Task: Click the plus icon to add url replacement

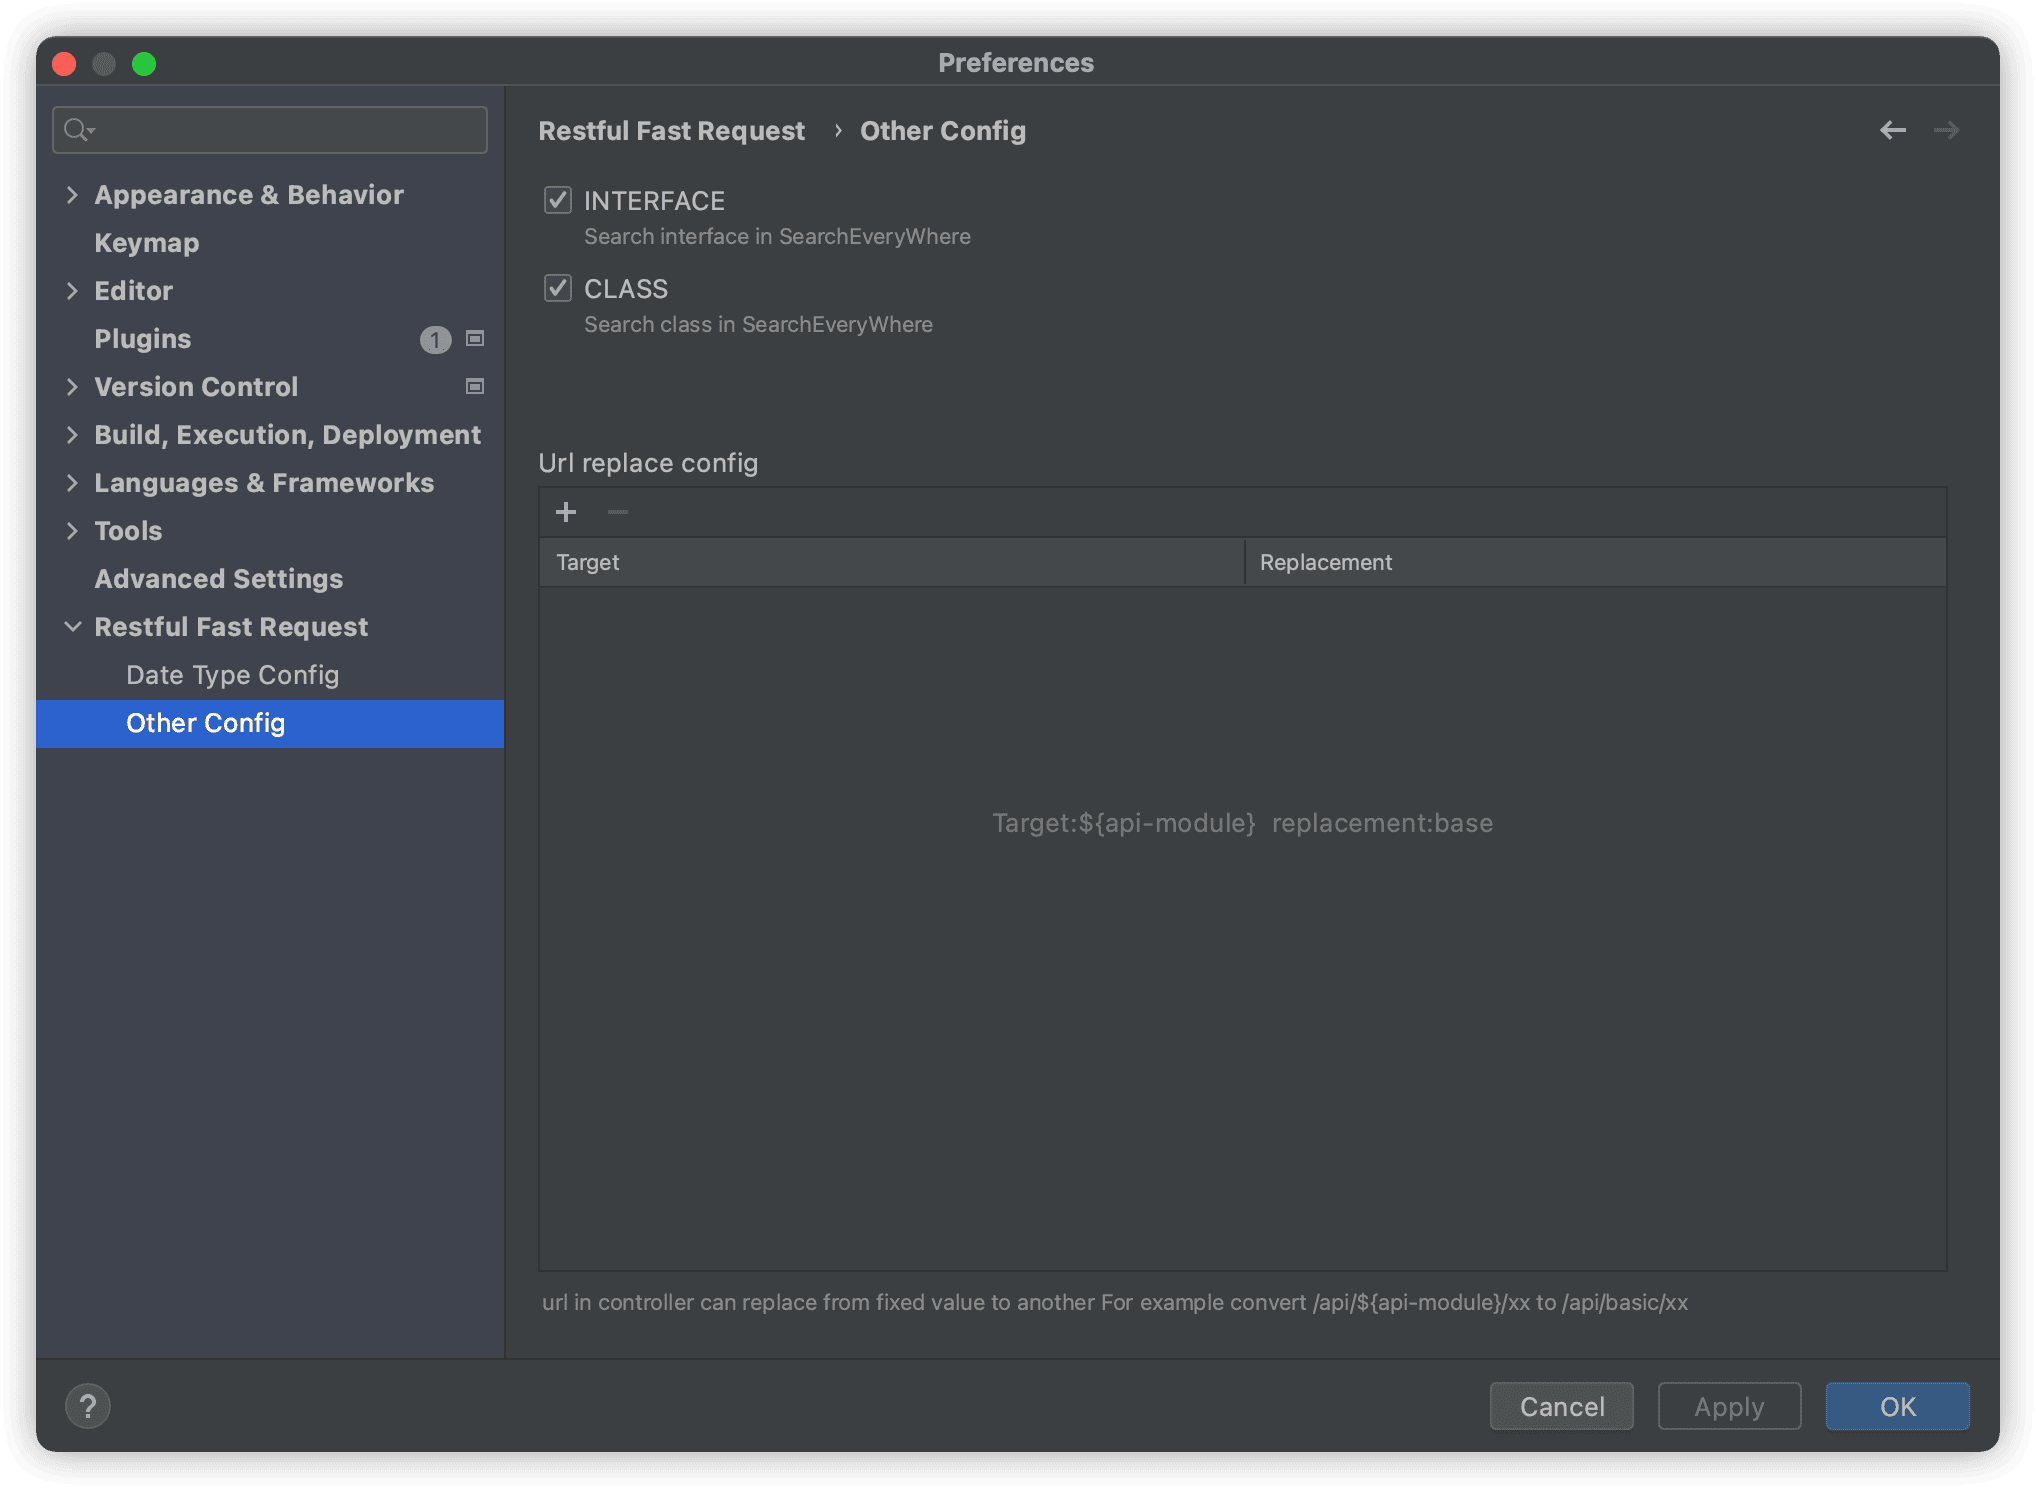Action: [x=566, y=512]
